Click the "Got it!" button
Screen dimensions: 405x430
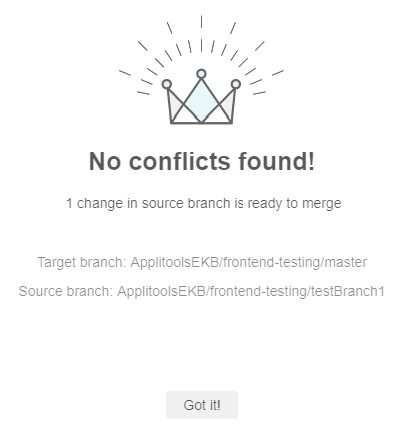[x=202, y=405]
